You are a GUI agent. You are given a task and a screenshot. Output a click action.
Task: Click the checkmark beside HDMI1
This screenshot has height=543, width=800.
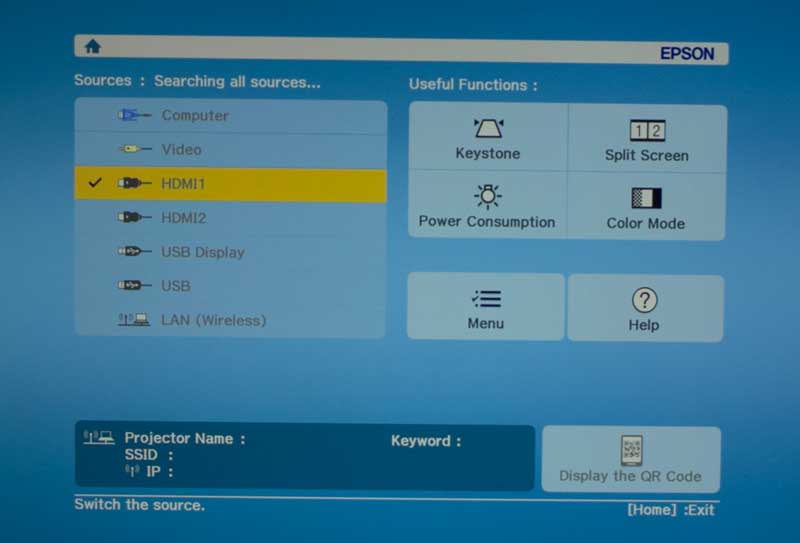pos(95,184)
